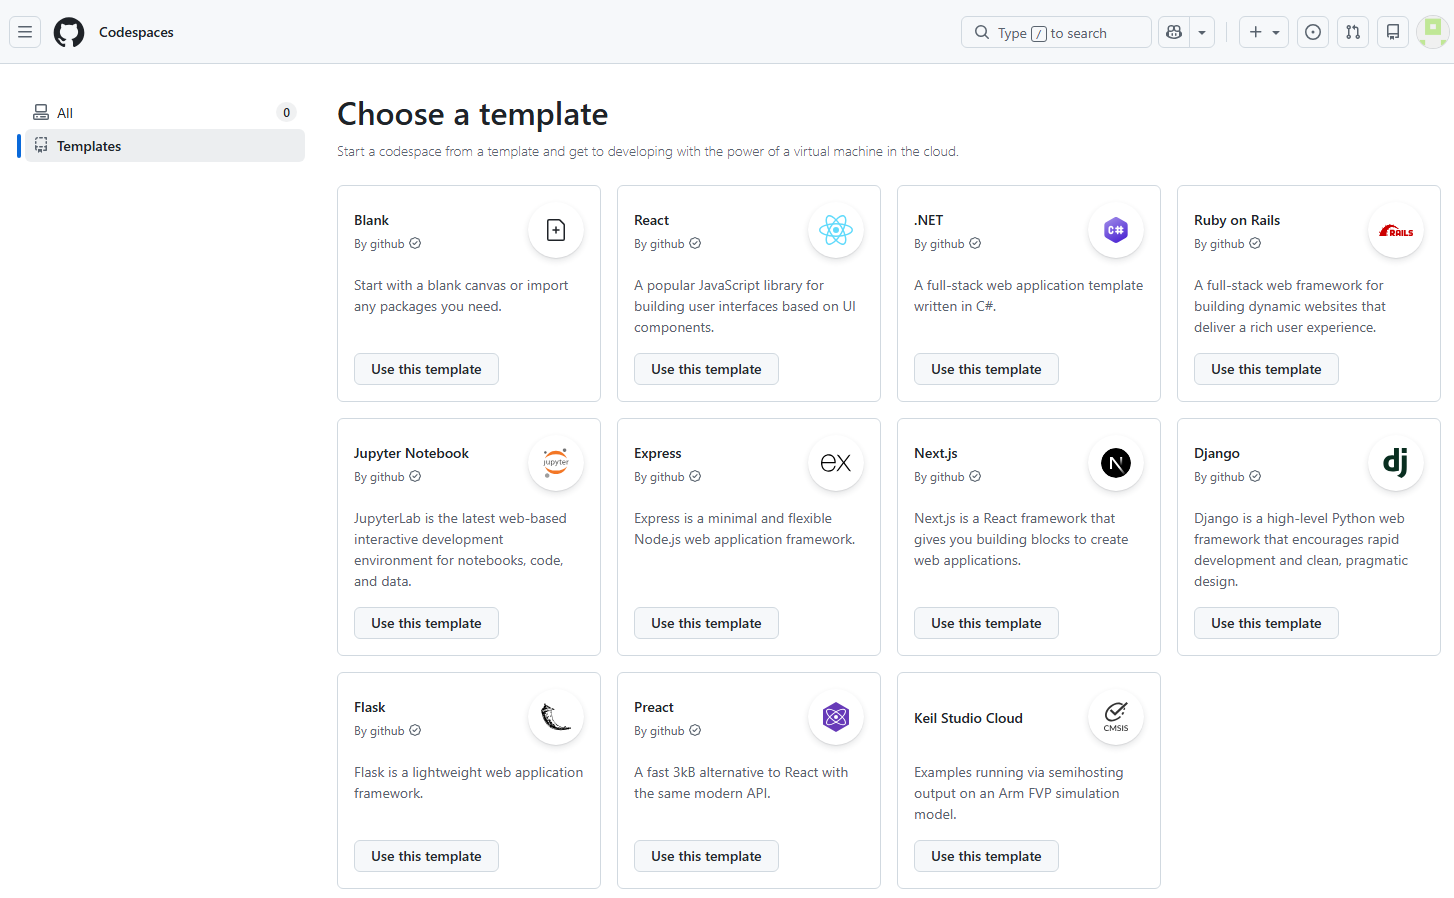Click 'By github' text on Django card
The height and width of the screenshot is (898, 1454).
click(x=1219, y=477)
